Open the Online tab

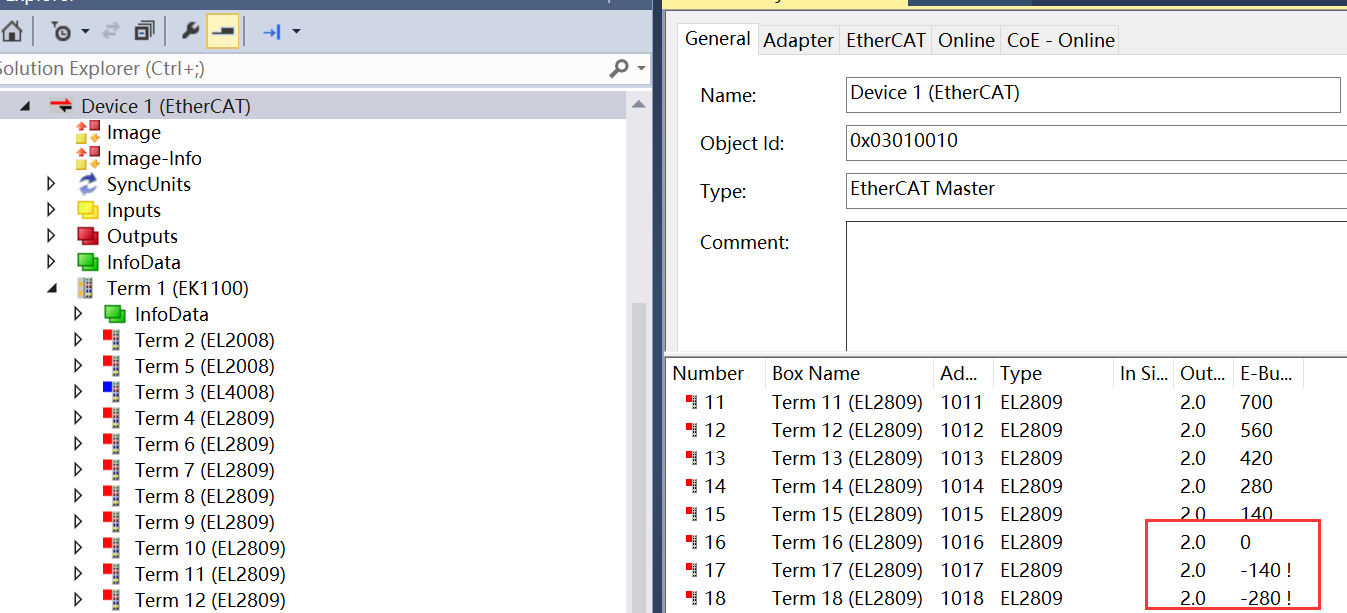click(x=966, y=40)
